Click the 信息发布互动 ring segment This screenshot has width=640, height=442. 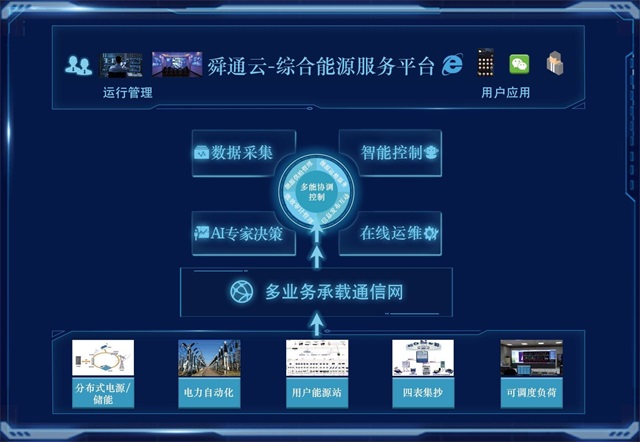click(336, 211)
